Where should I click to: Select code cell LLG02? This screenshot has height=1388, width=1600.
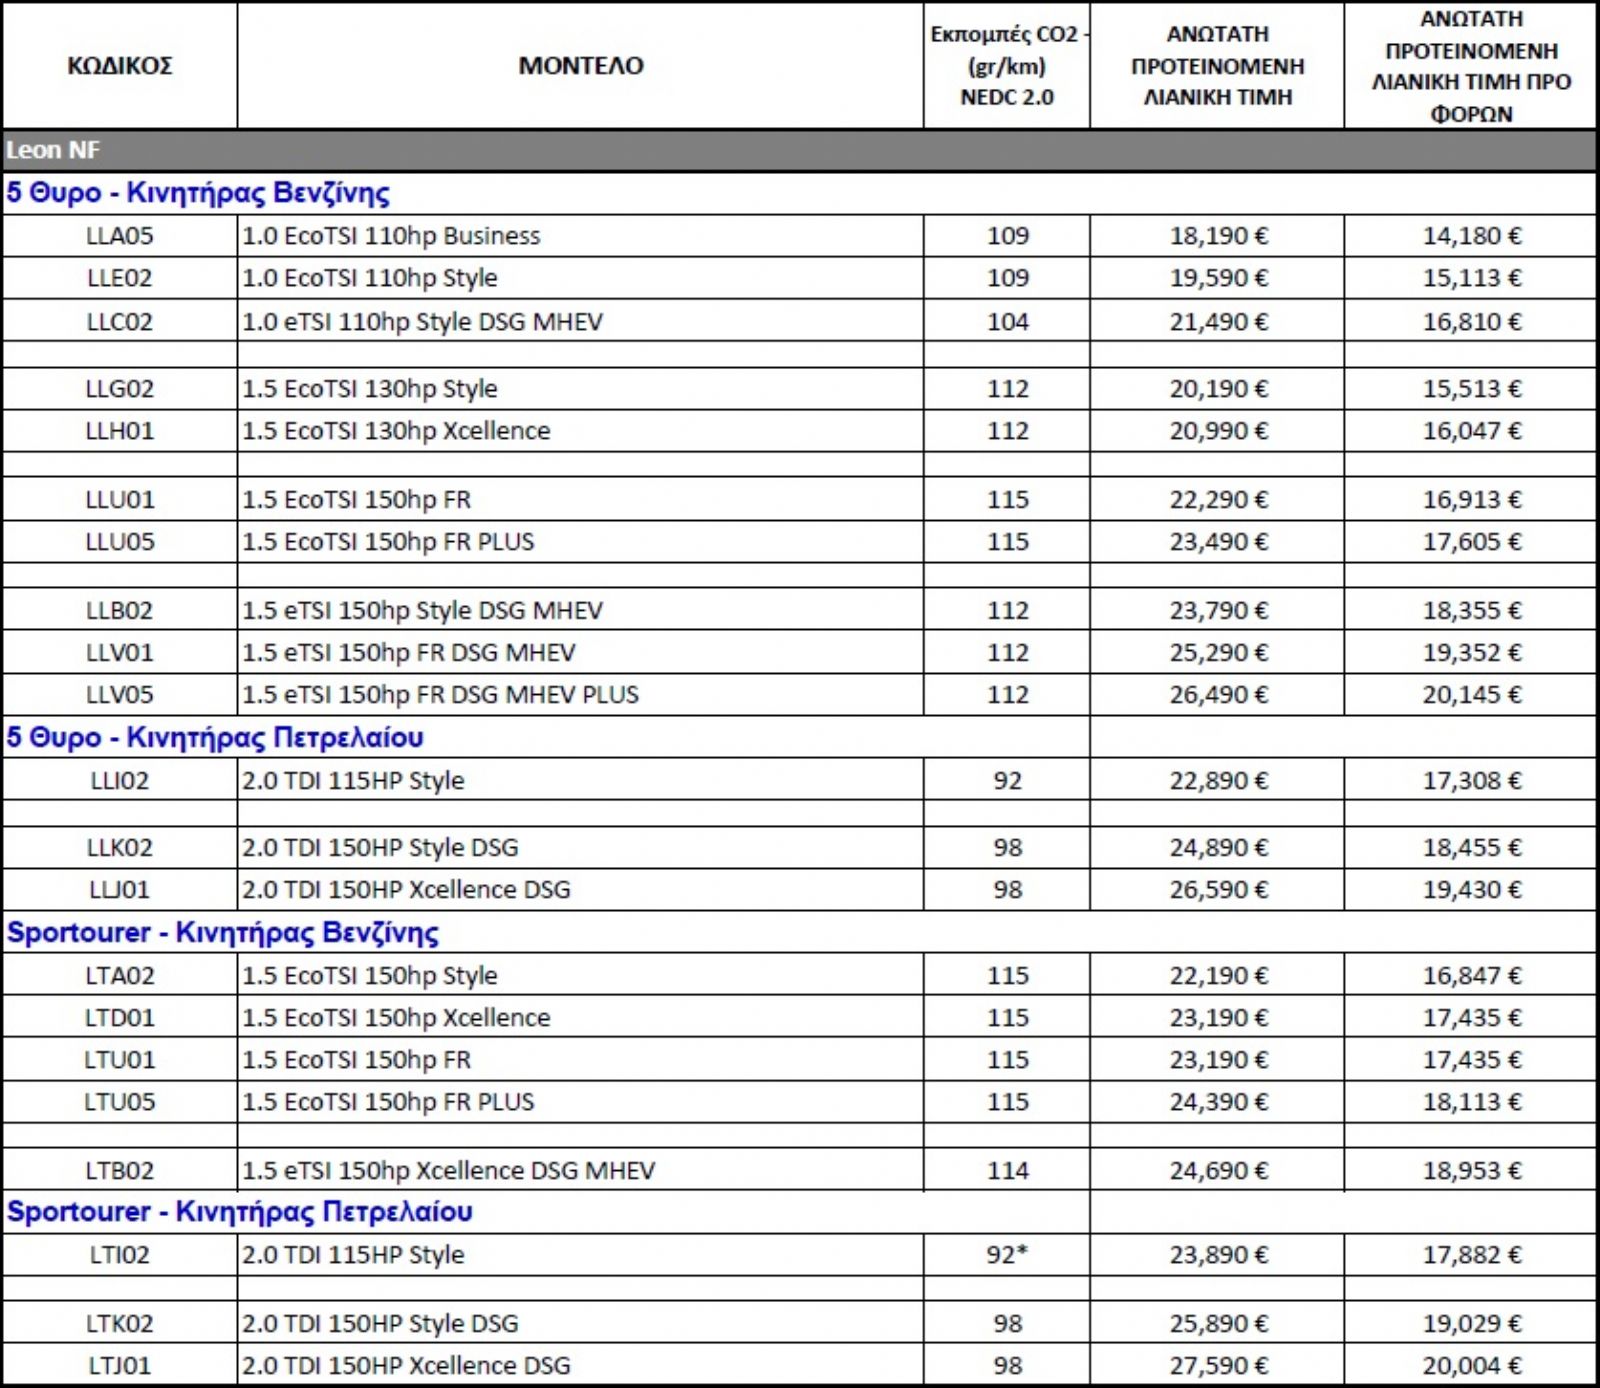tap(119, 389)
